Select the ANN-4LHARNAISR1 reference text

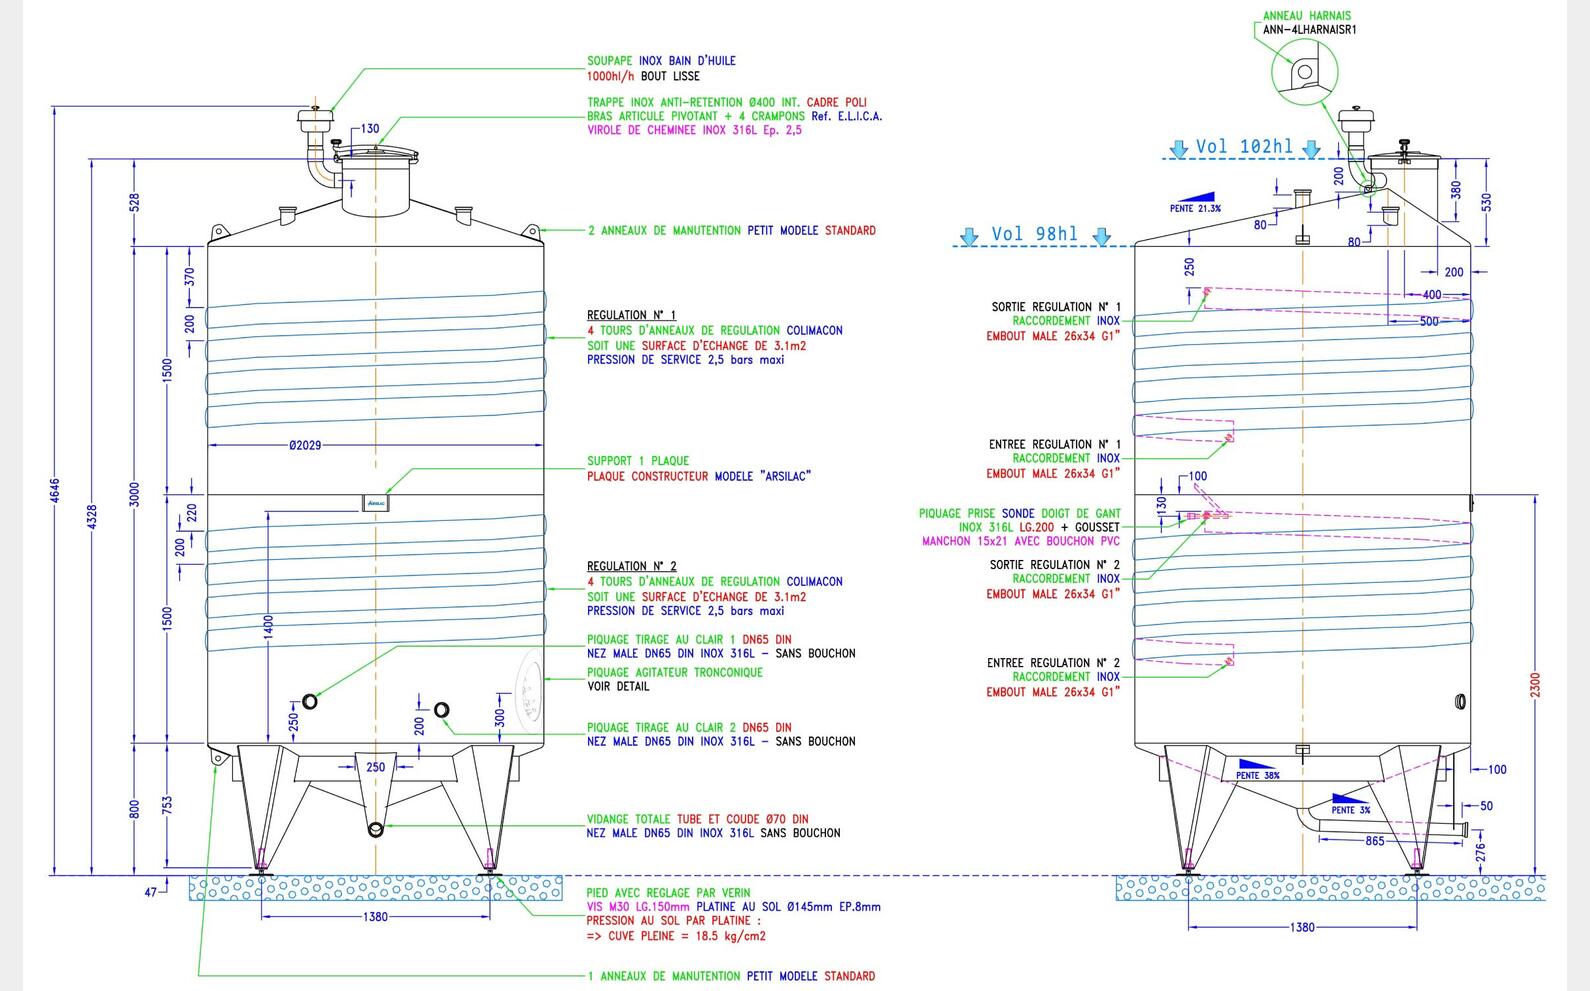1309,30
